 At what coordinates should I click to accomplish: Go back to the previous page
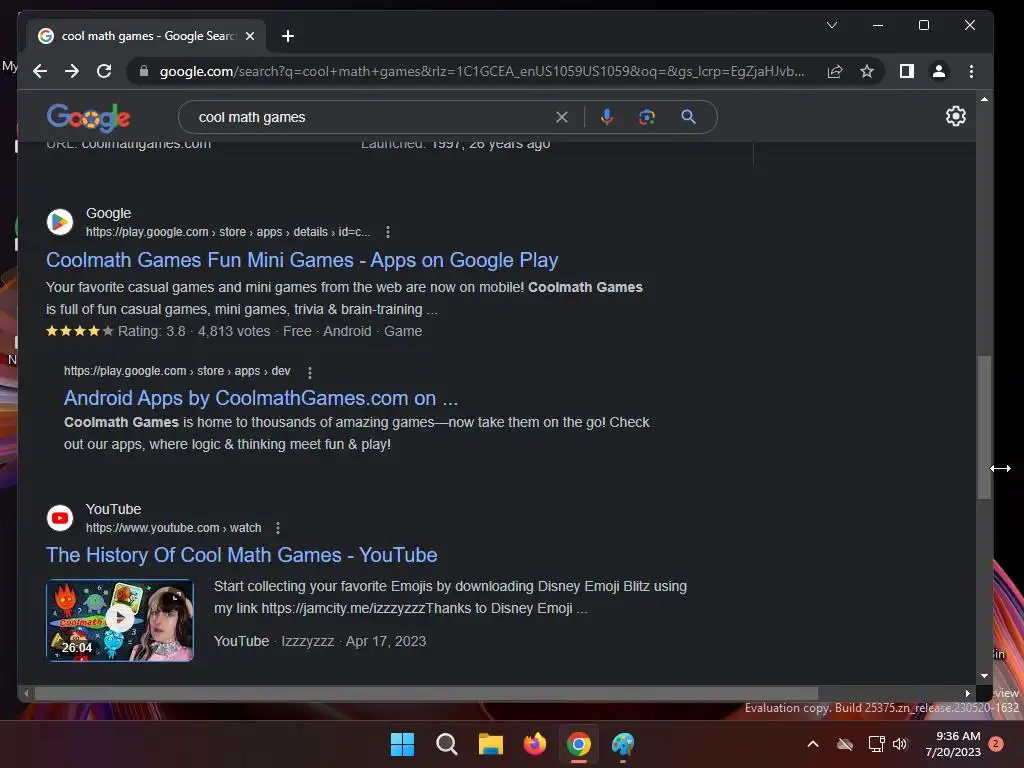40,71
